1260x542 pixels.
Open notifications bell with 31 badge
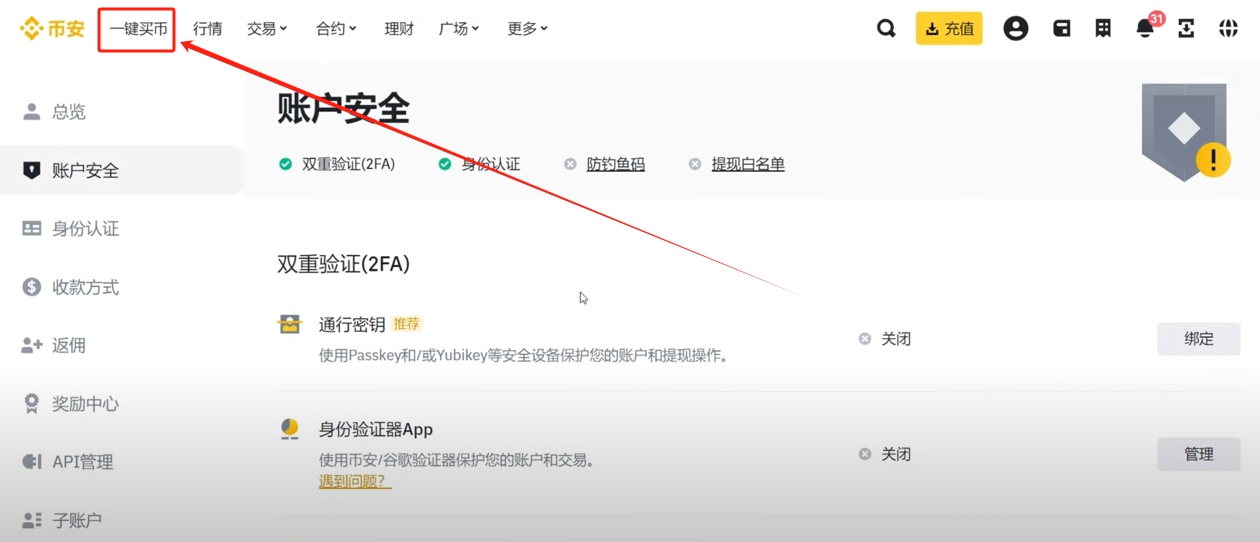pos(1147,27)
